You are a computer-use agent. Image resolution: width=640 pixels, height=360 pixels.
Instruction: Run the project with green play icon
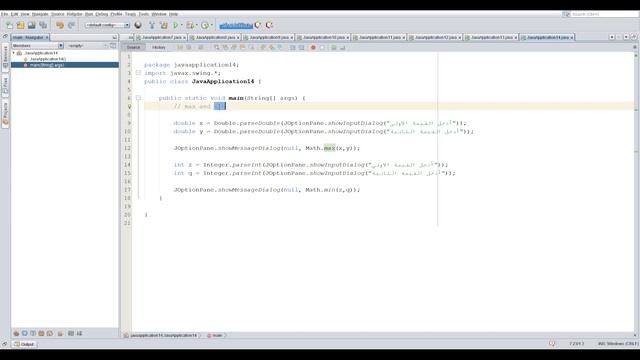(176, 25)
